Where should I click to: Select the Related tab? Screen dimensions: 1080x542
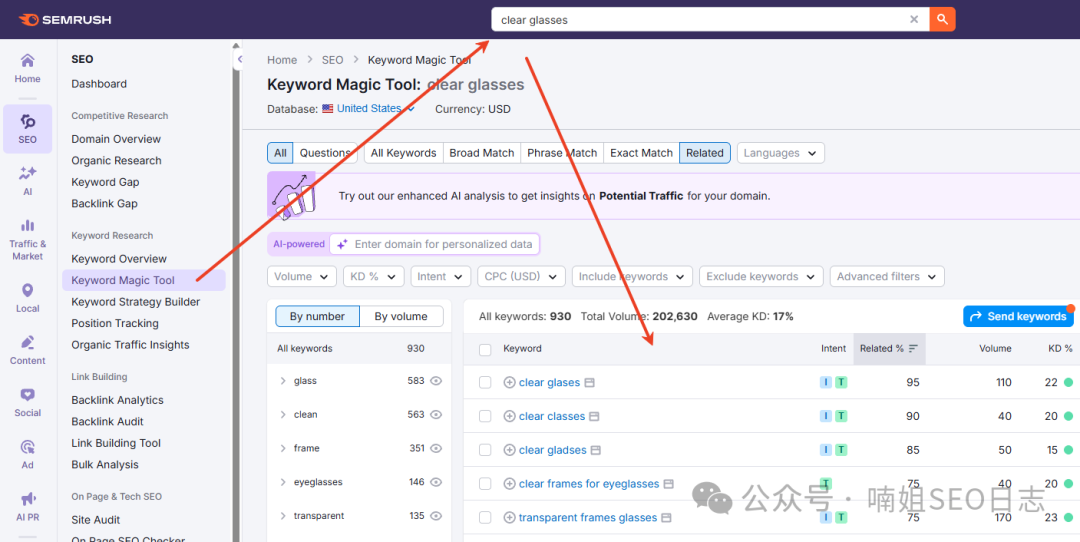pyautogui.click(x=705, y=153)
